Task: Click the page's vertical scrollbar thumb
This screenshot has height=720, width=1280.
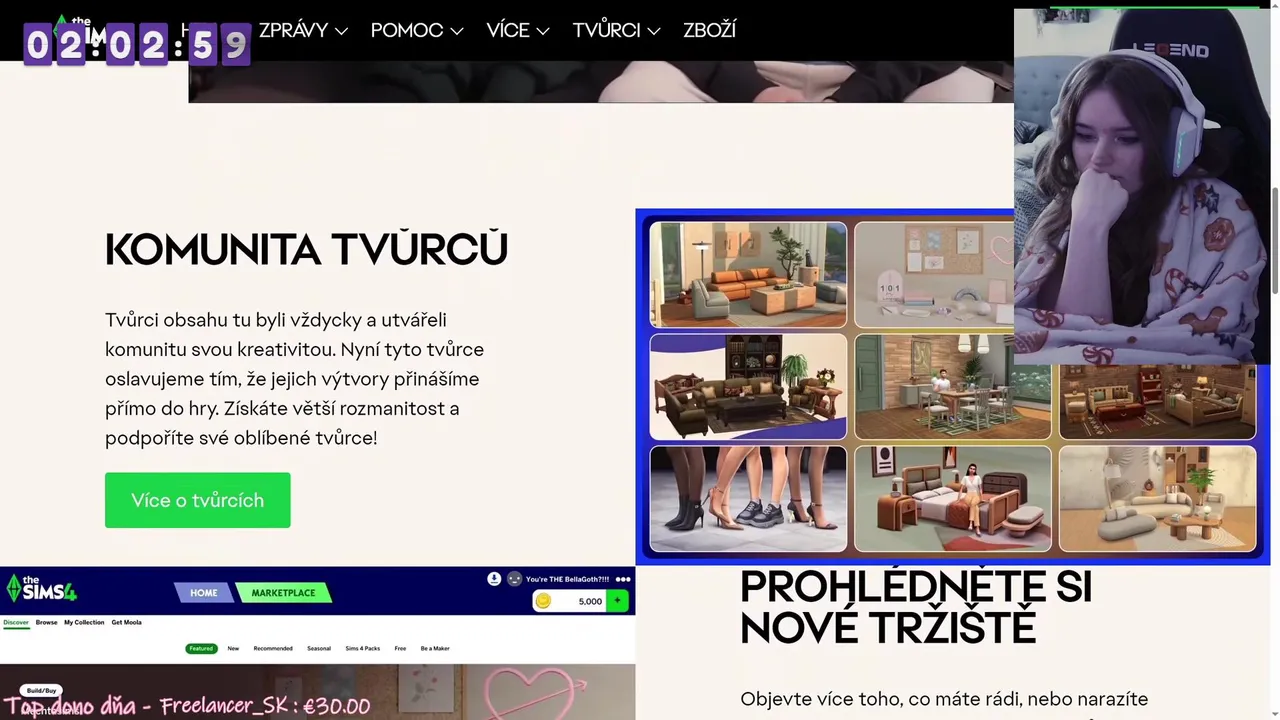Action: coord(1275,240)
